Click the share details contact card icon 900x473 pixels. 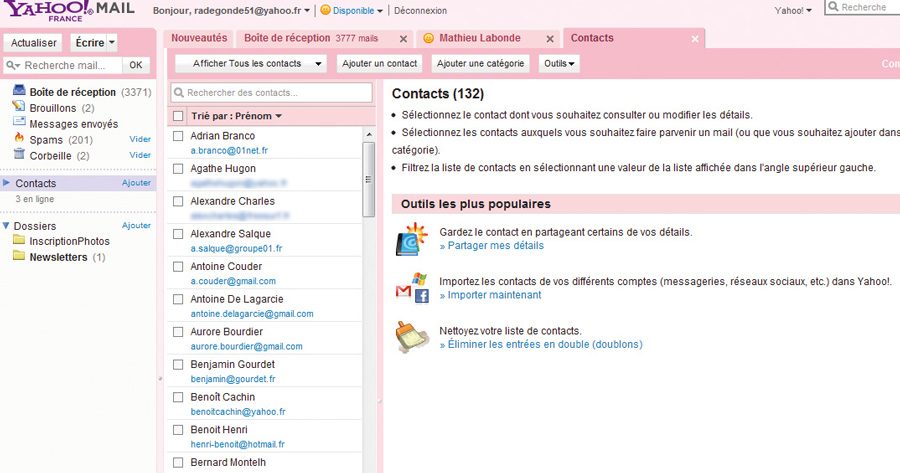[411, 240]
